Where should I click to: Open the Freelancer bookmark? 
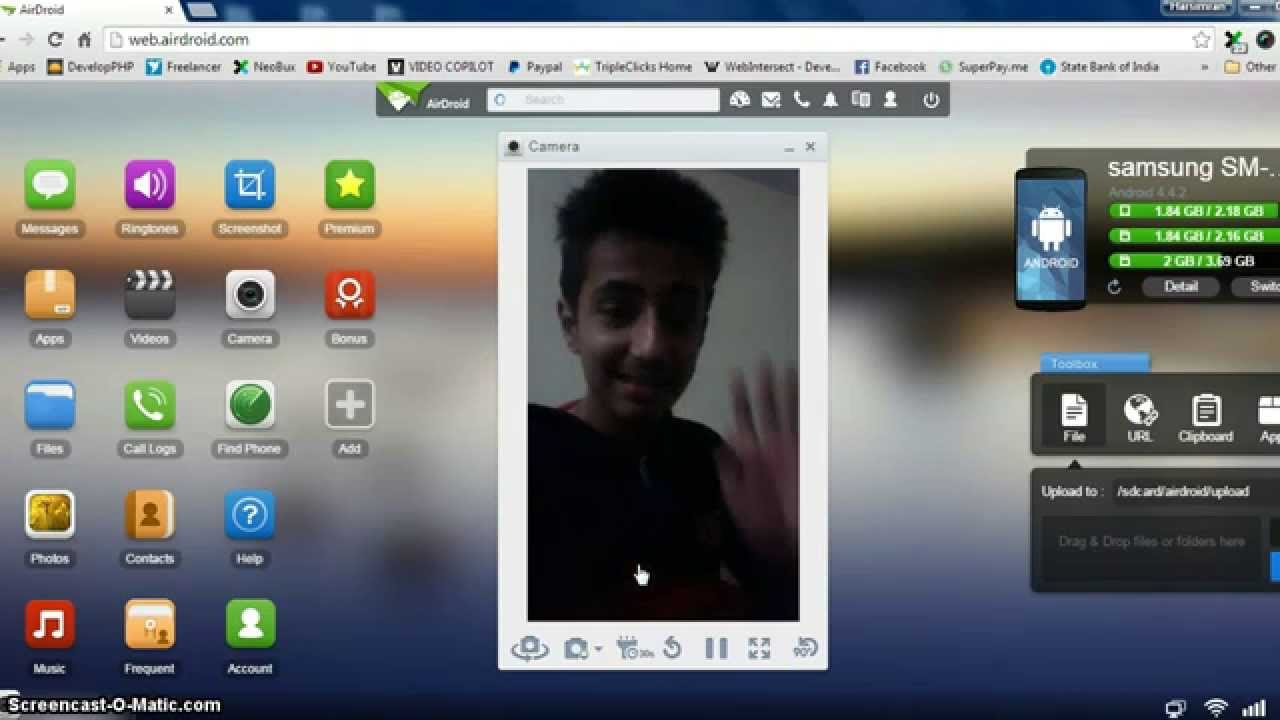(184, 67)
